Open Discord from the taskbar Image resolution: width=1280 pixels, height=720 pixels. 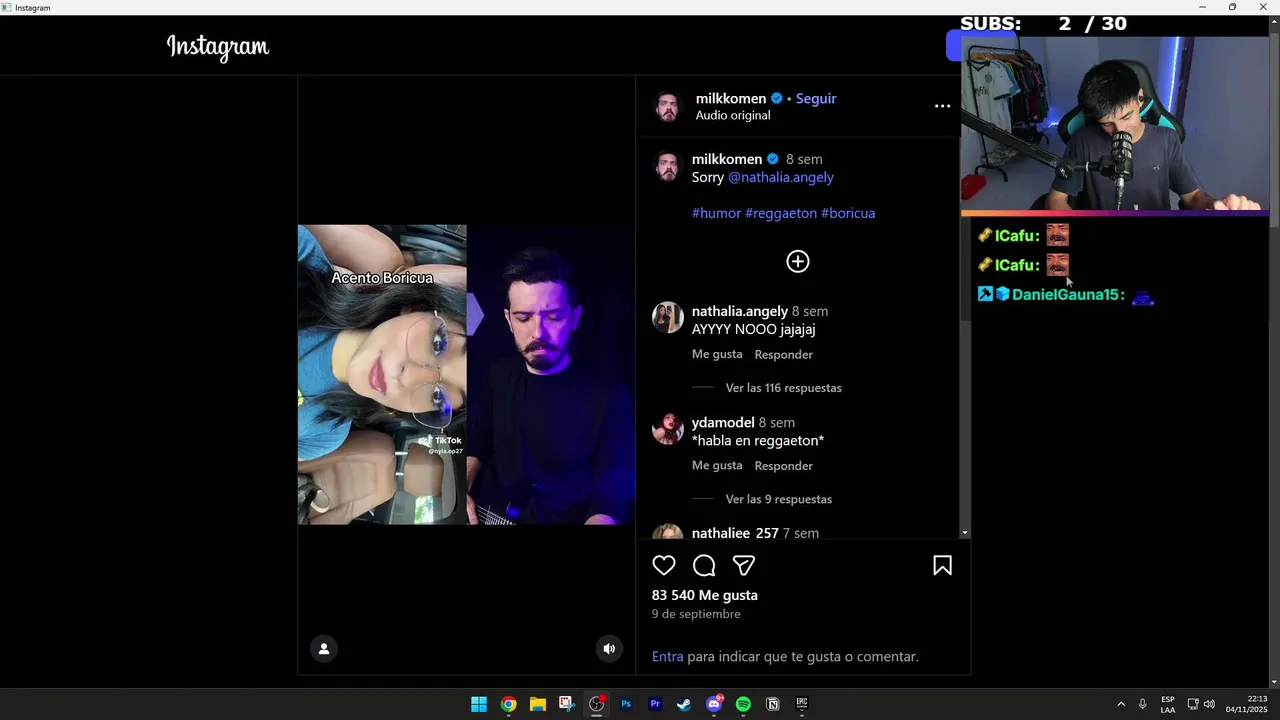click(x=714, y=704)
